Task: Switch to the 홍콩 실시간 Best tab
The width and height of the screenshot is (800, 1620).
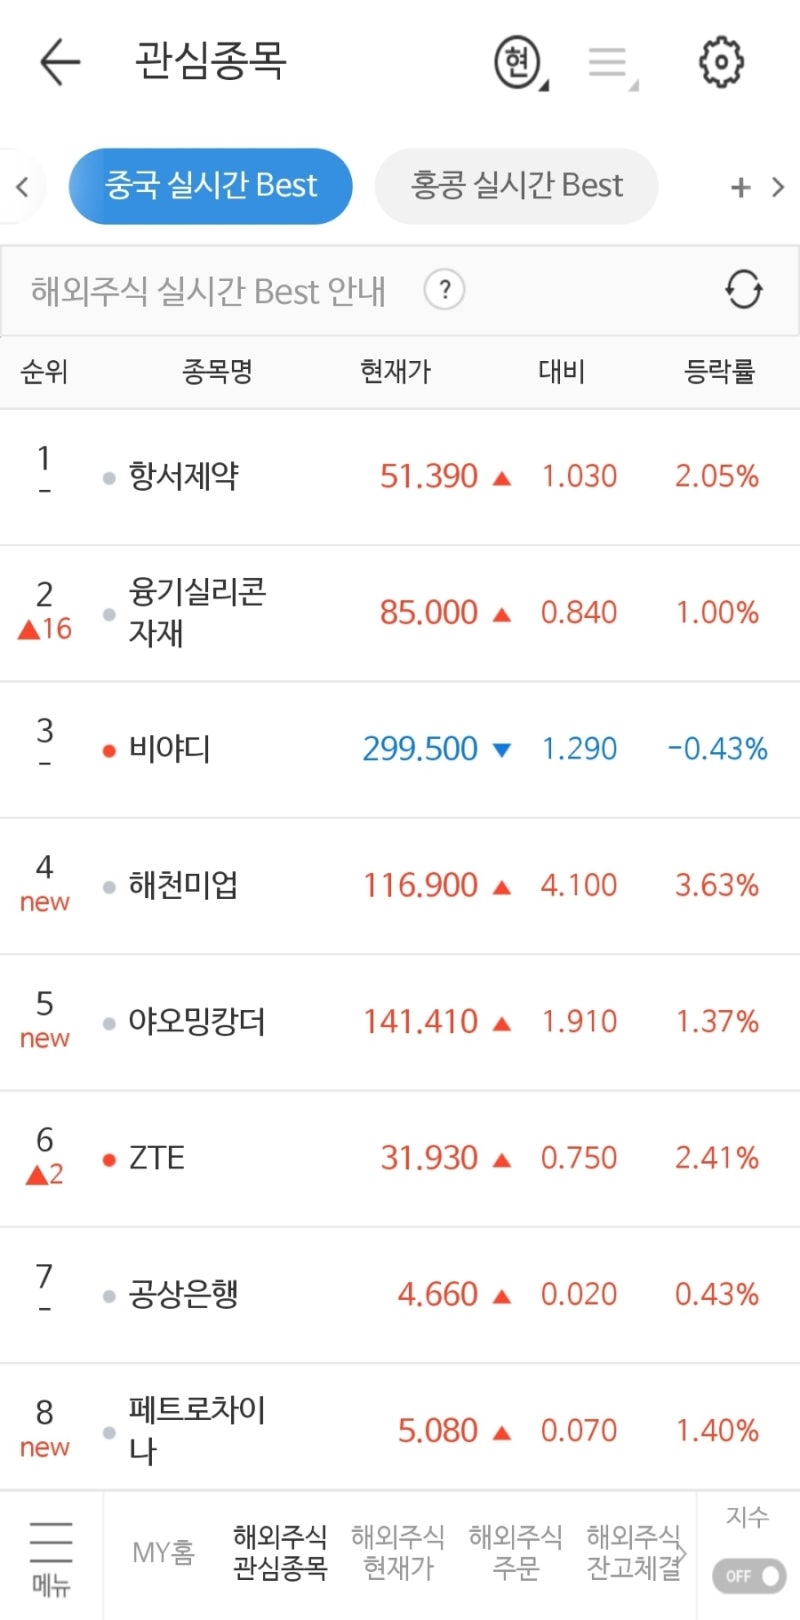Action: point(516,186)
